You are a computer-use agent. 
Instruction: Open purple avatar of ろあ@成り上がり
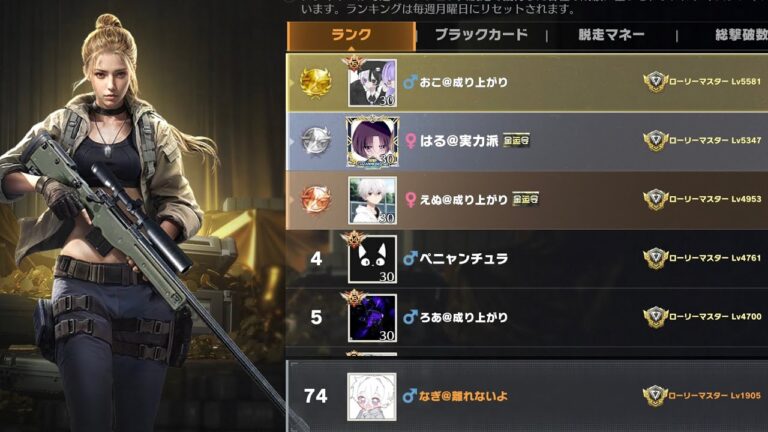click(372, 318)
